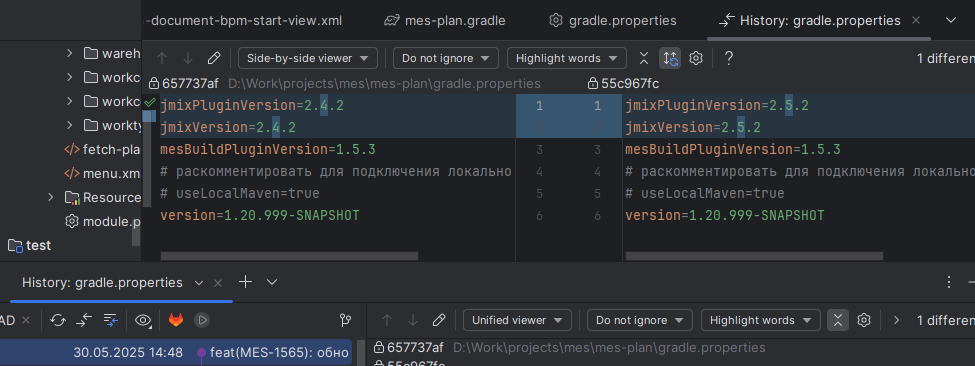Click Show Diff arrows icon in history toolbar
The height and width of the screenshot is (366, 975).
coord(84,320)
